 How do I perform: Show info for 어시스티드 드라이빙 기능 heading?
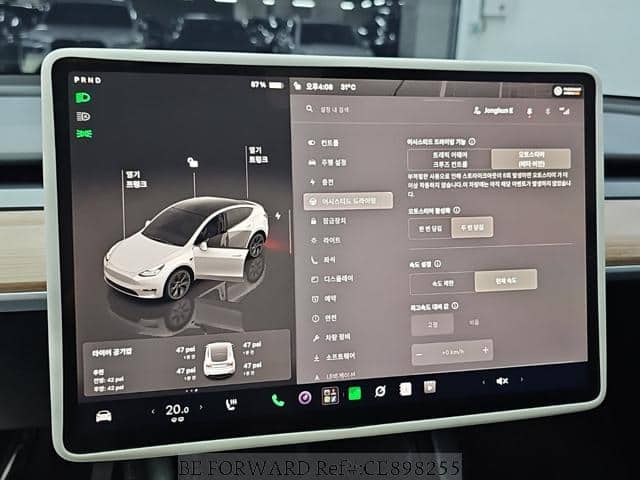[x=472, y=142]
